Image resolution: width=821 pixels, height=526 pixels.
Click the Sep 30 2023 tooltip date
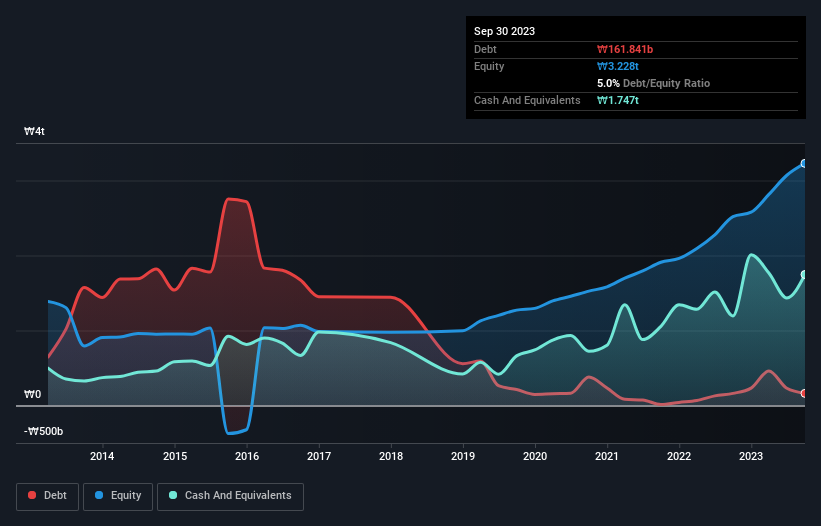coord(504,31)
